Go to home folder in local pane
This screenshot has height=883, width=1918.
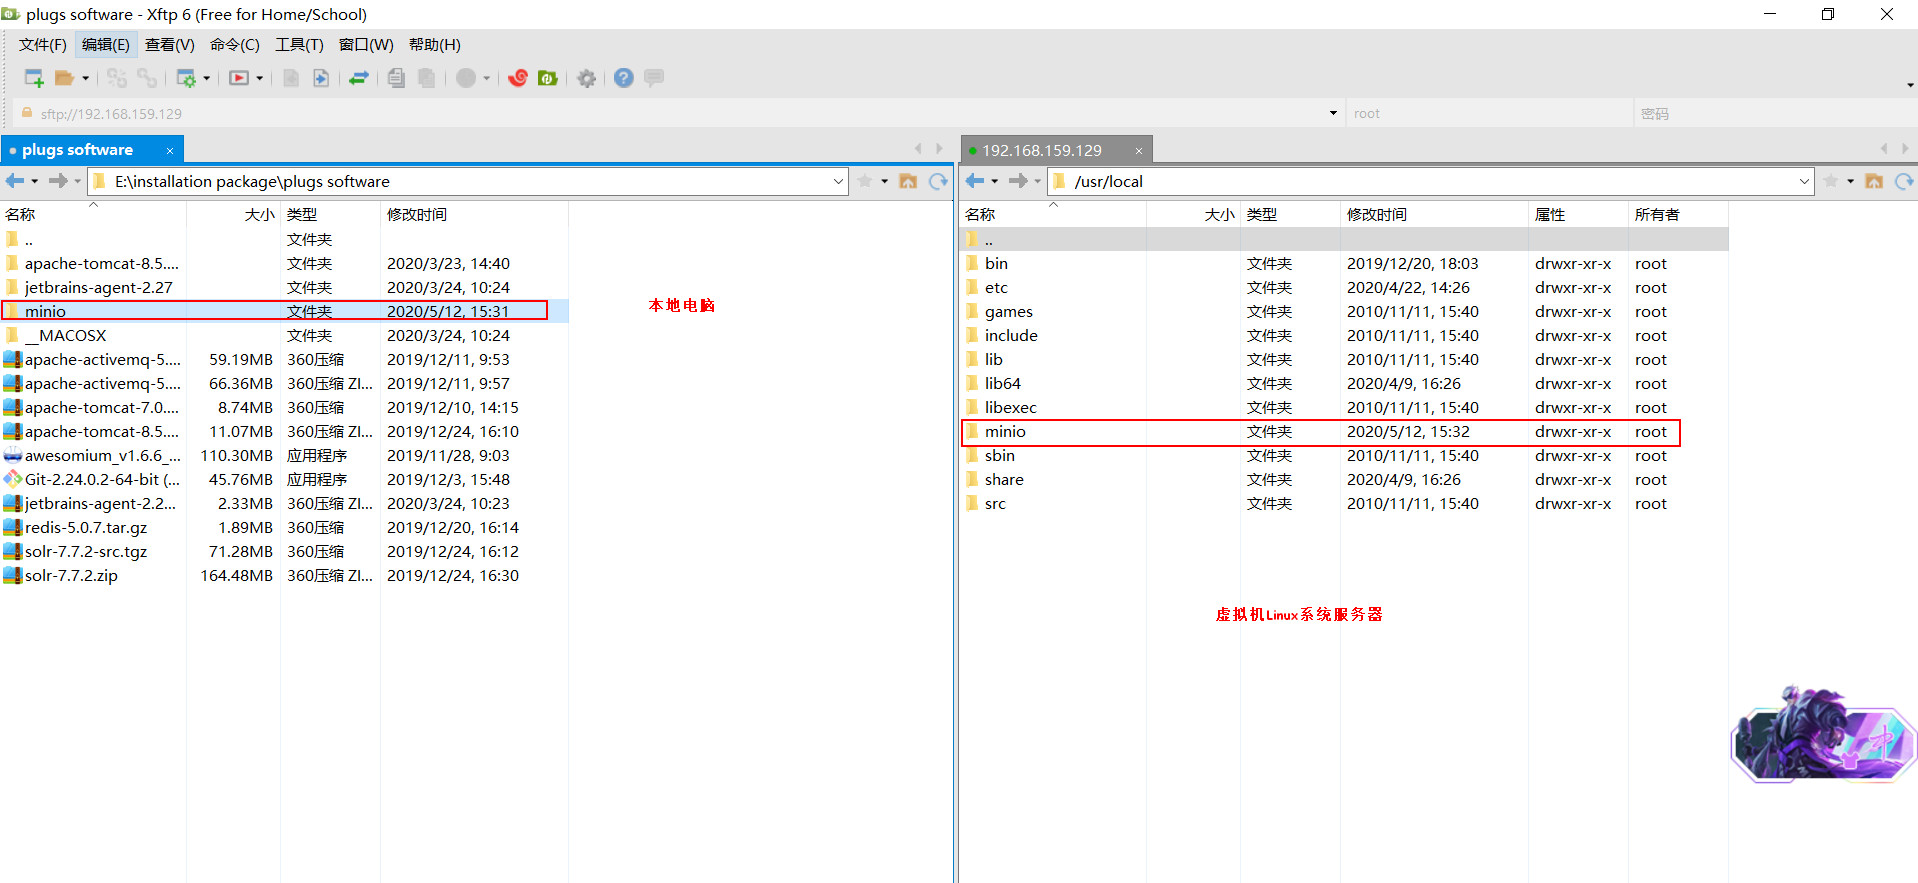pyautogui.click(x=908, y=181)
